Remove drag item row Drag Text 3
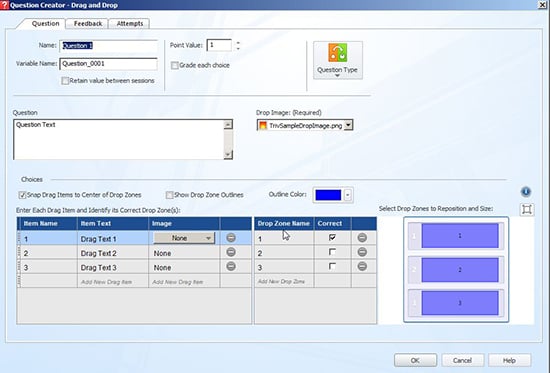Viewport: 550px width, 373px height. click(x=231, y=266)
